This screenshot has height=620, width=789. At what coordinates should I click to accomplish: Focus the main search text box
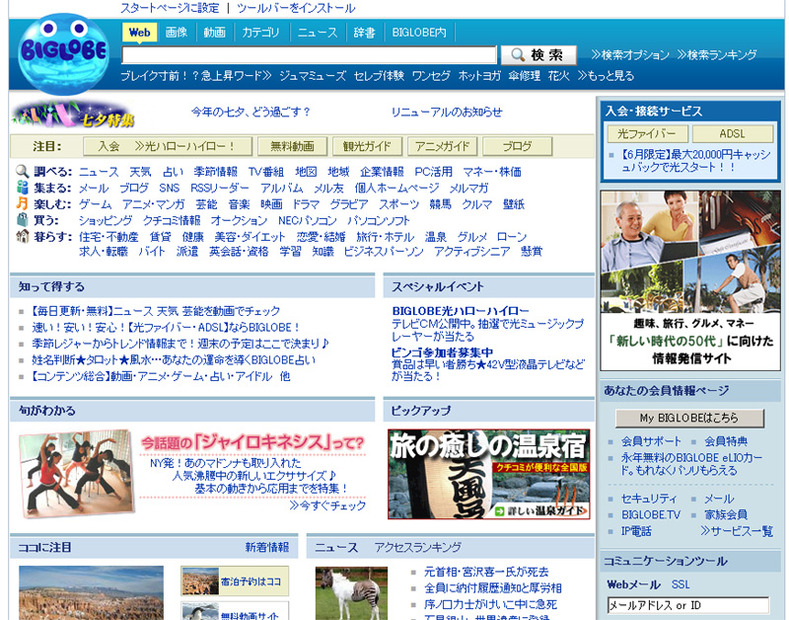click(309, 55)
